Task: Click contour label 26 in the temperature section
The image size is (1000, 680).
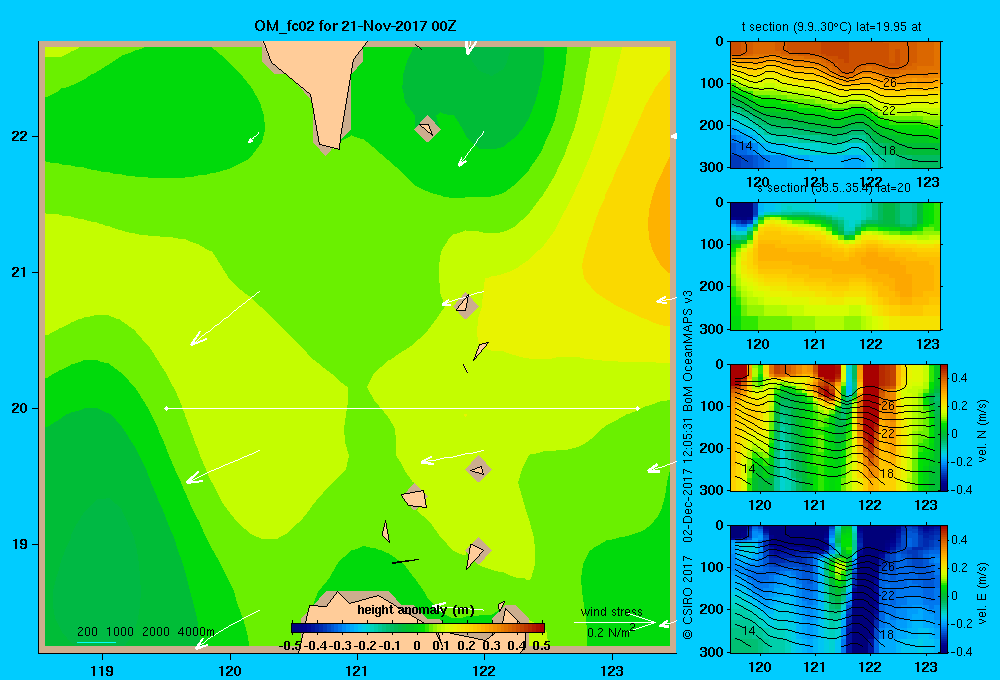Action: (890, 82)
